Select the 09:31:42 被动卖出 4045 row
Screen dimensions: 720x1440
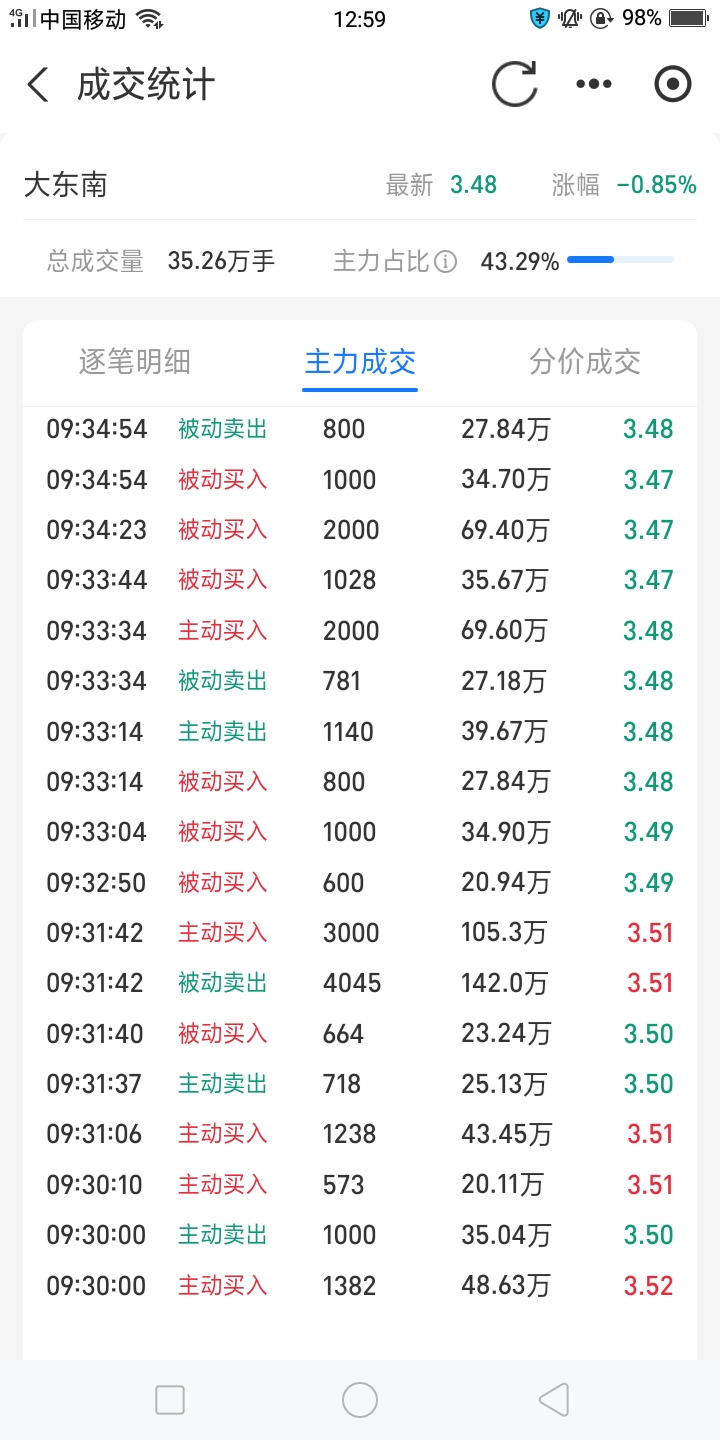tap(360, 983)
